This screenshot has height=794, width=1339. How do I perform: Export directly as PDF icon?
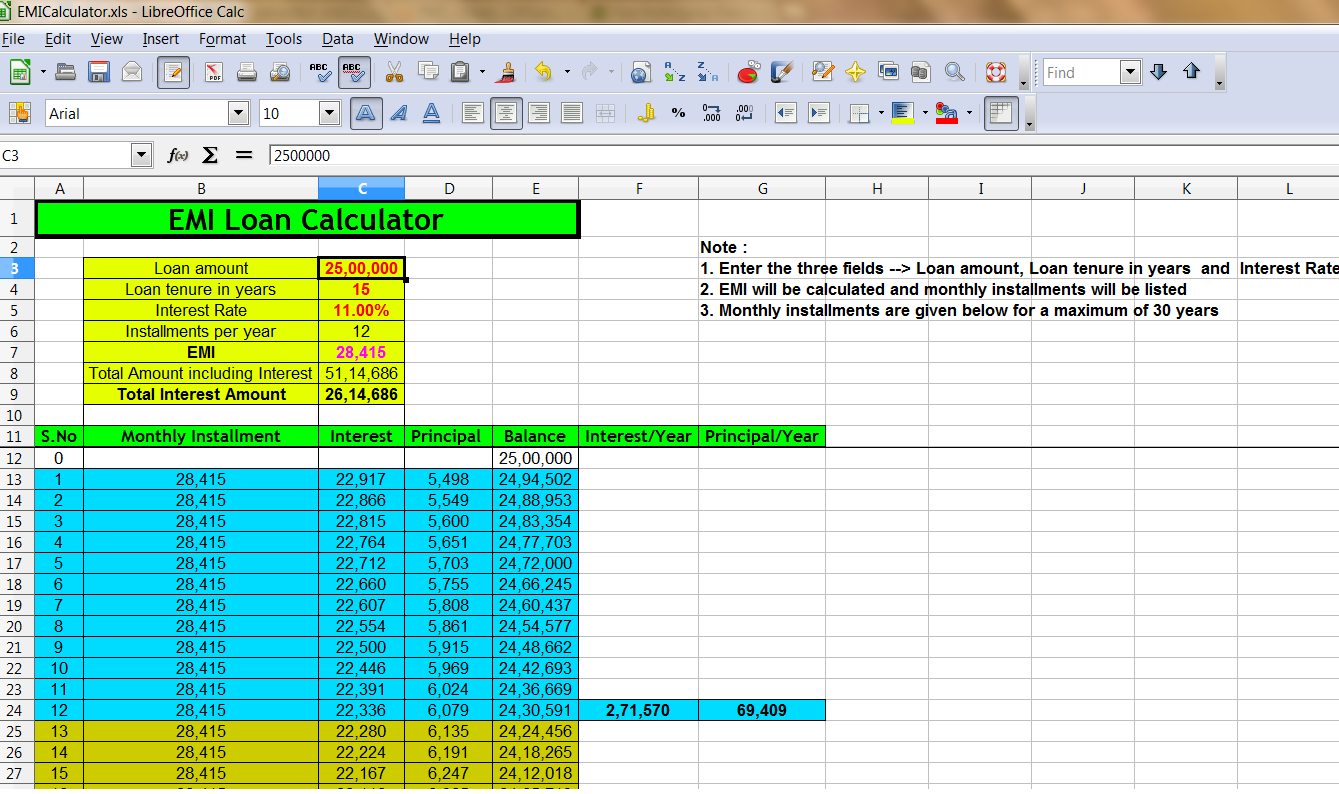(214, 72)
